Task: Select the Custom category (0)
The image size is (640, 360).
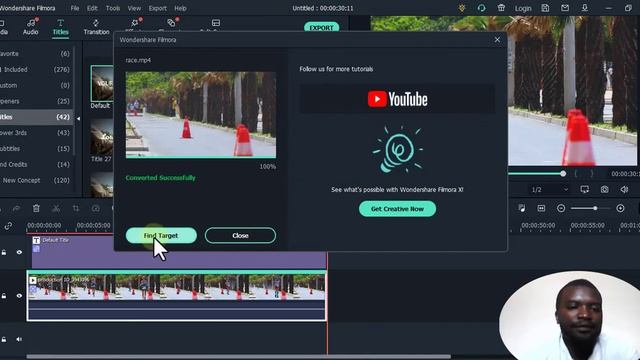Action: [36, 85]
